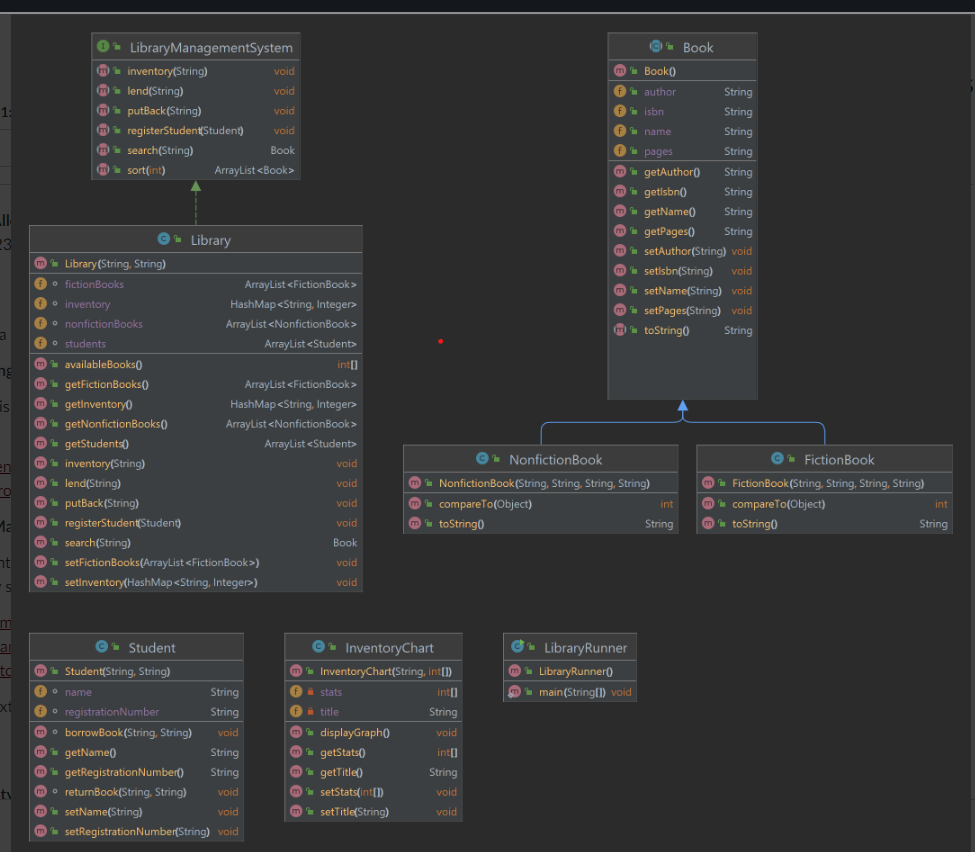The image size is (975, 852).
Task: Select the Book class header
Action: [682, 47]
